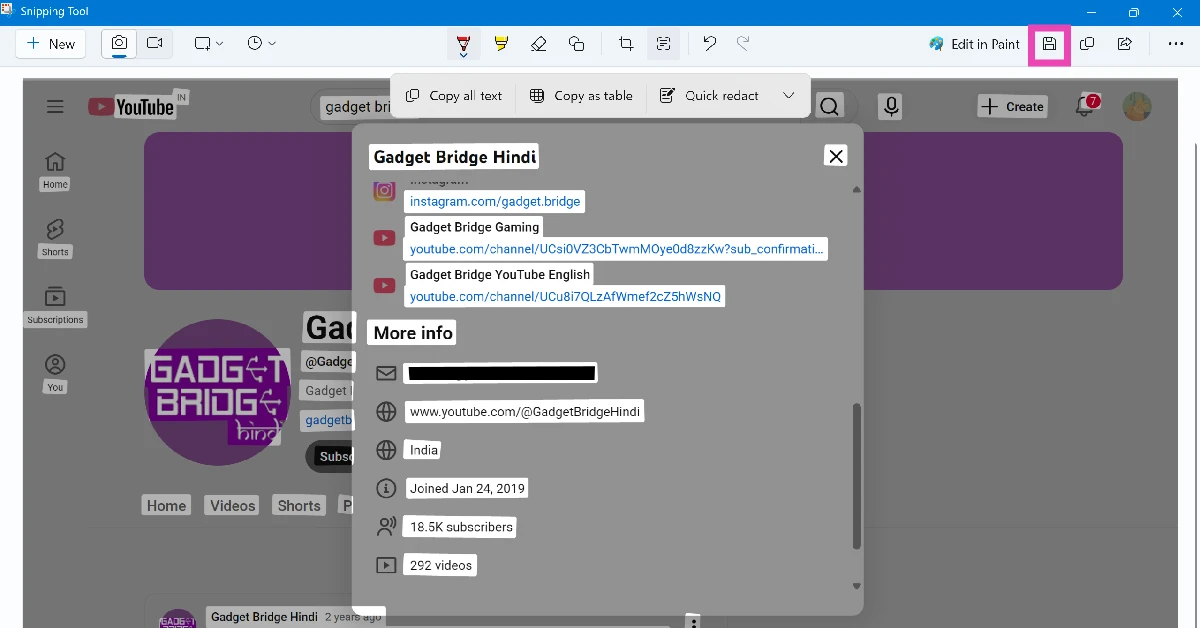Open the See more menu
This screenshot has height=628, width=1200.
pos(1177,44)
